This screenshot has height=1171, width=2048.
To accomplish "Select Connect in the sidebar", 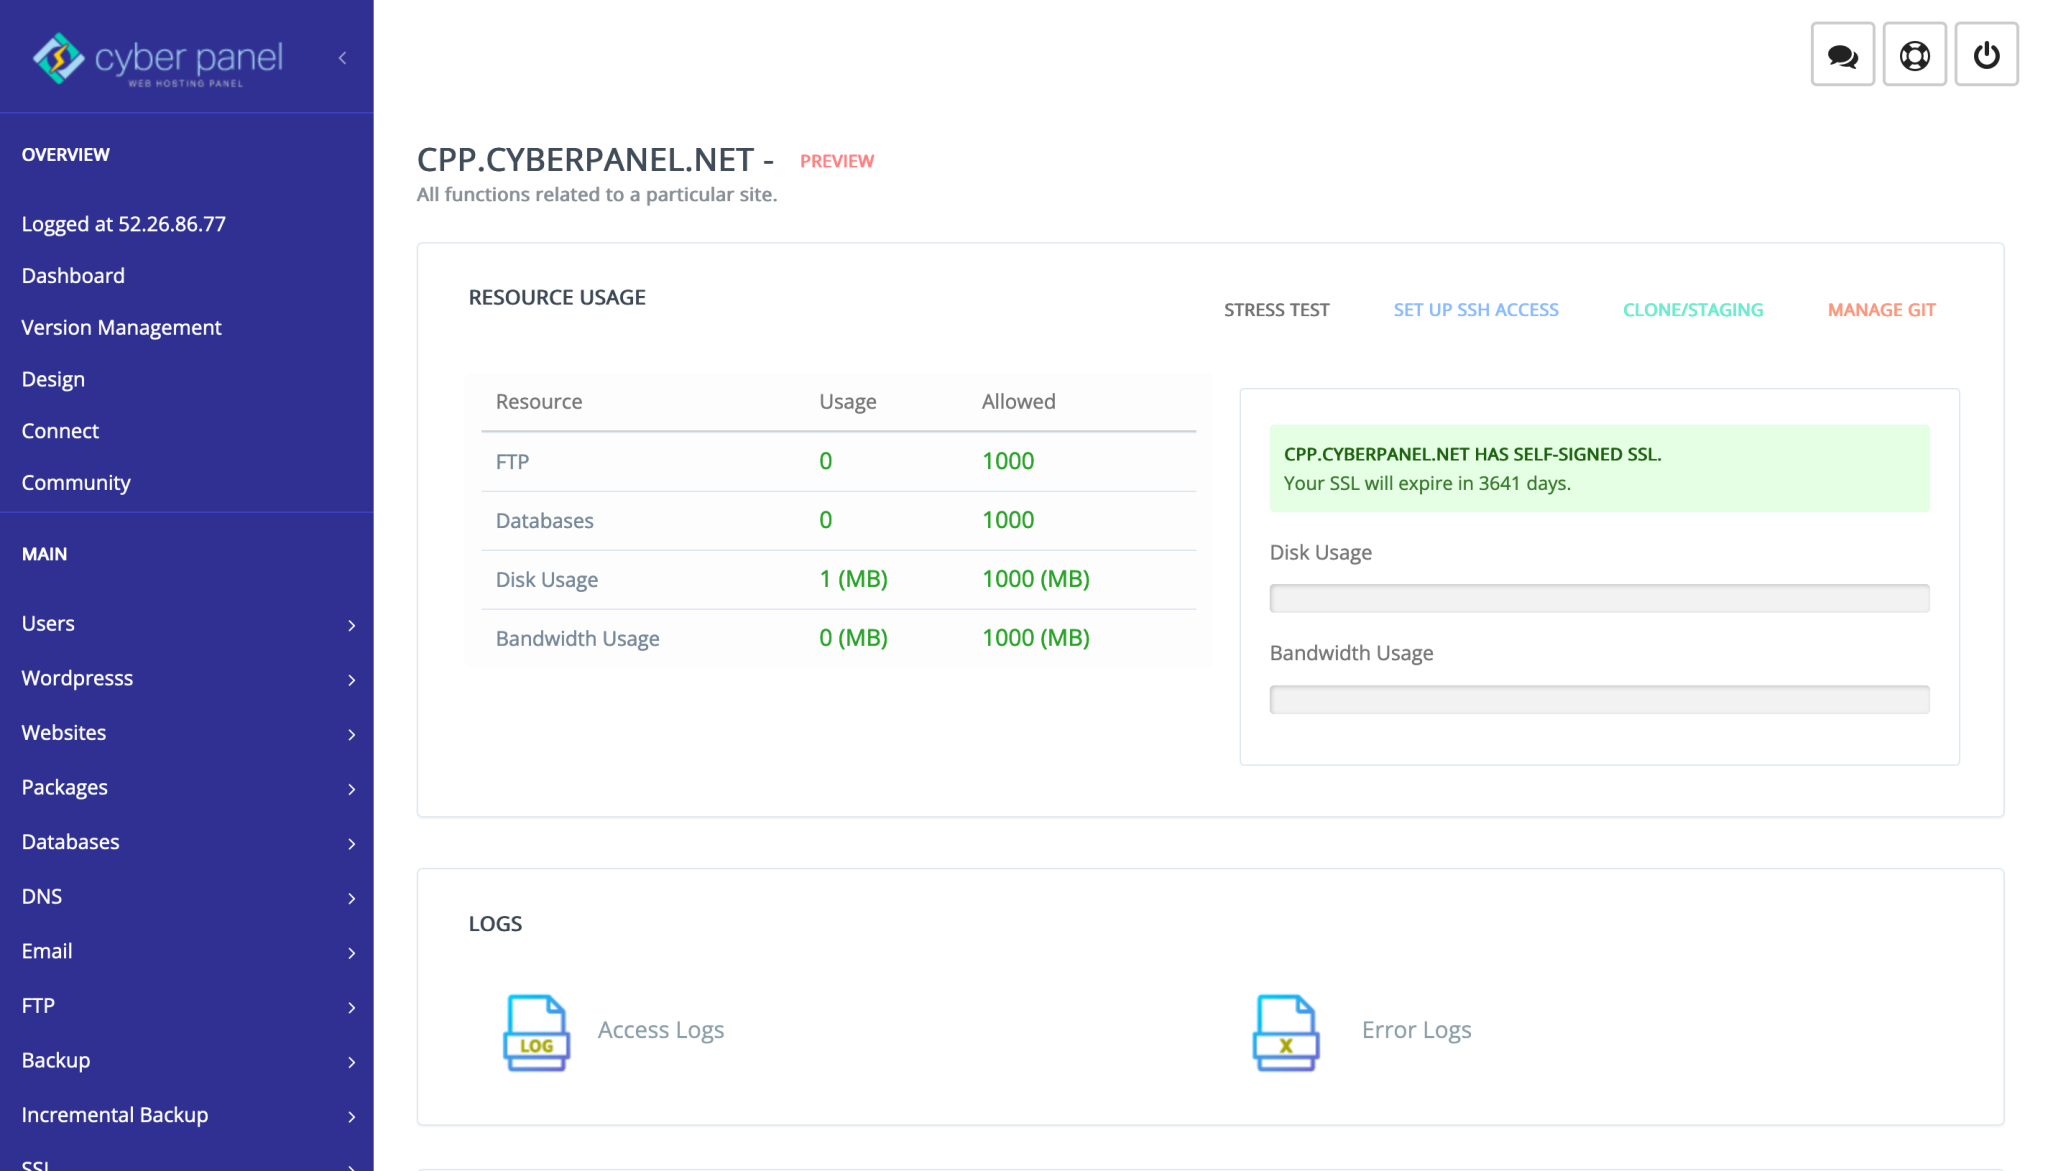I will click(x=60, y=431).
